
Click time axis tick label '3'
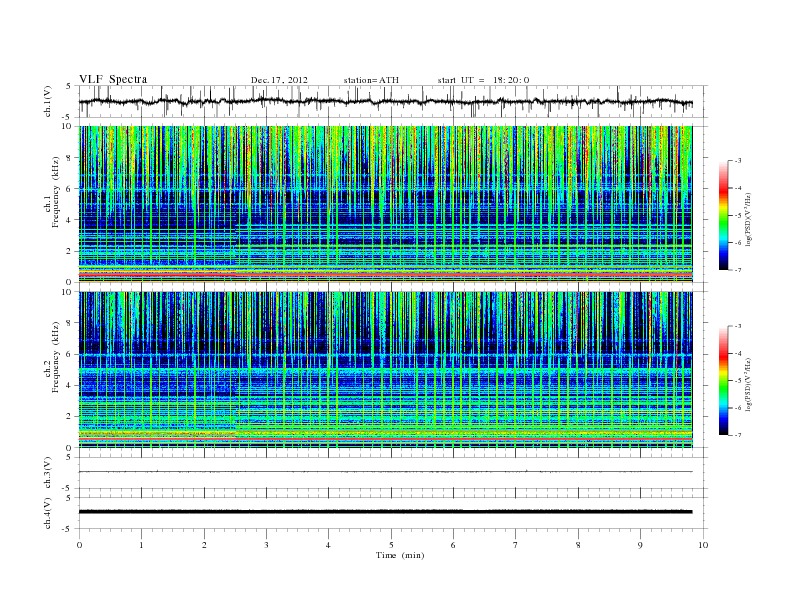[x=266, y=545]
